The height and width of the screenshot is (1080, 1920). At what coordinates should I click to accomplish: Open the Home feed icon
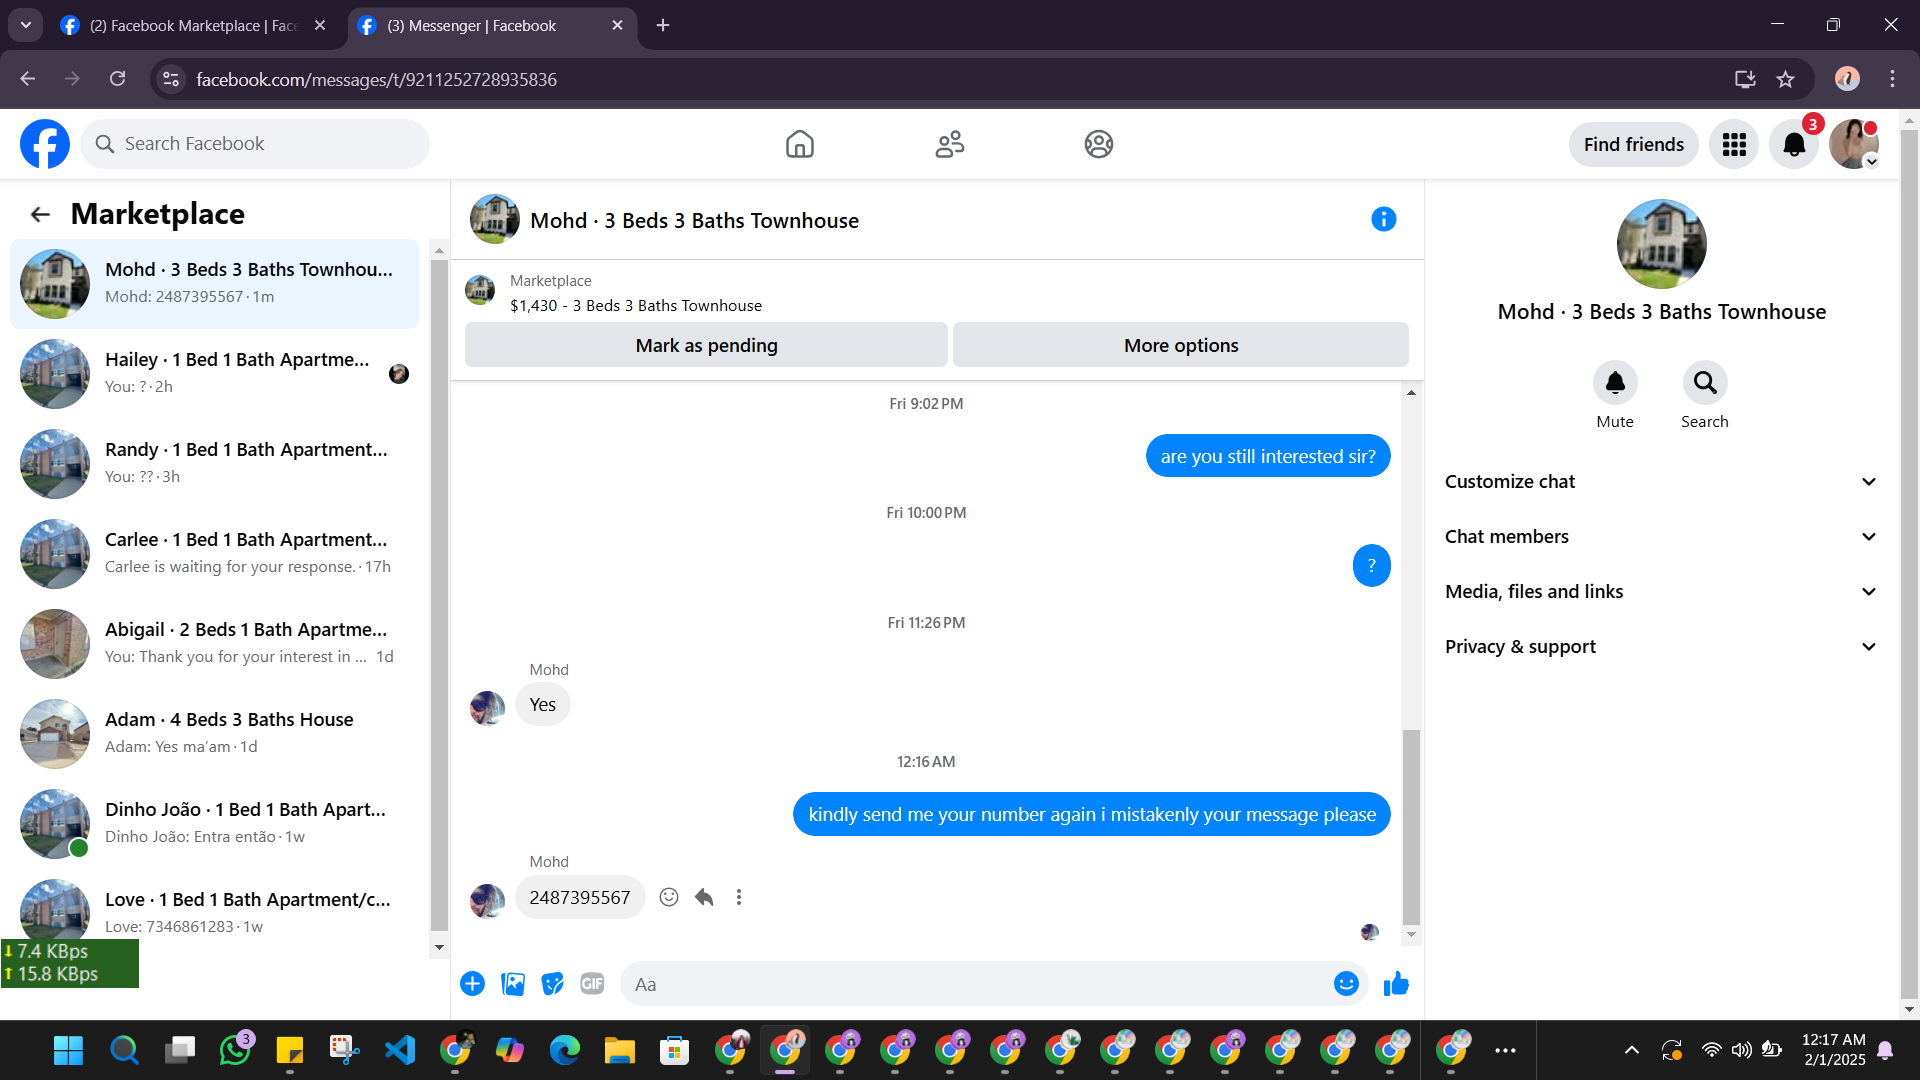pos(799,144)
